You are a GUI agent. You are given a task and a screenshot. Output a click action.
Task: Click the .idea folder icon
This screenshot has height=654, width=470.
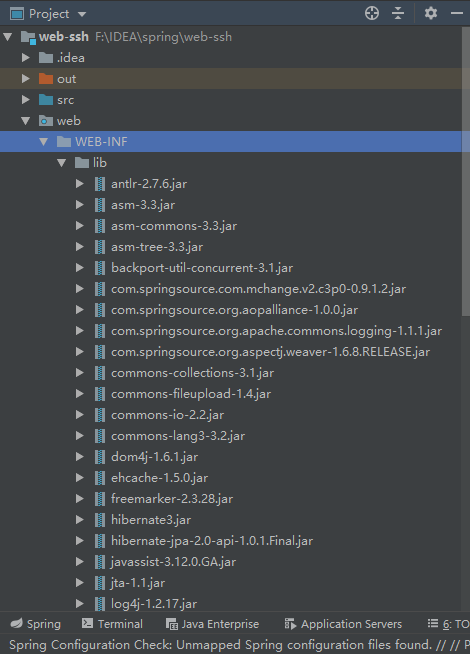[x=46, y=58]
